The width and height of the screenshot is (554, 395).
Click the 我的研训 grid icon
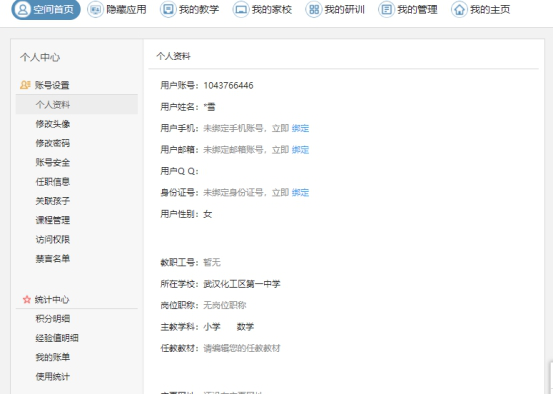coord(313,10)
